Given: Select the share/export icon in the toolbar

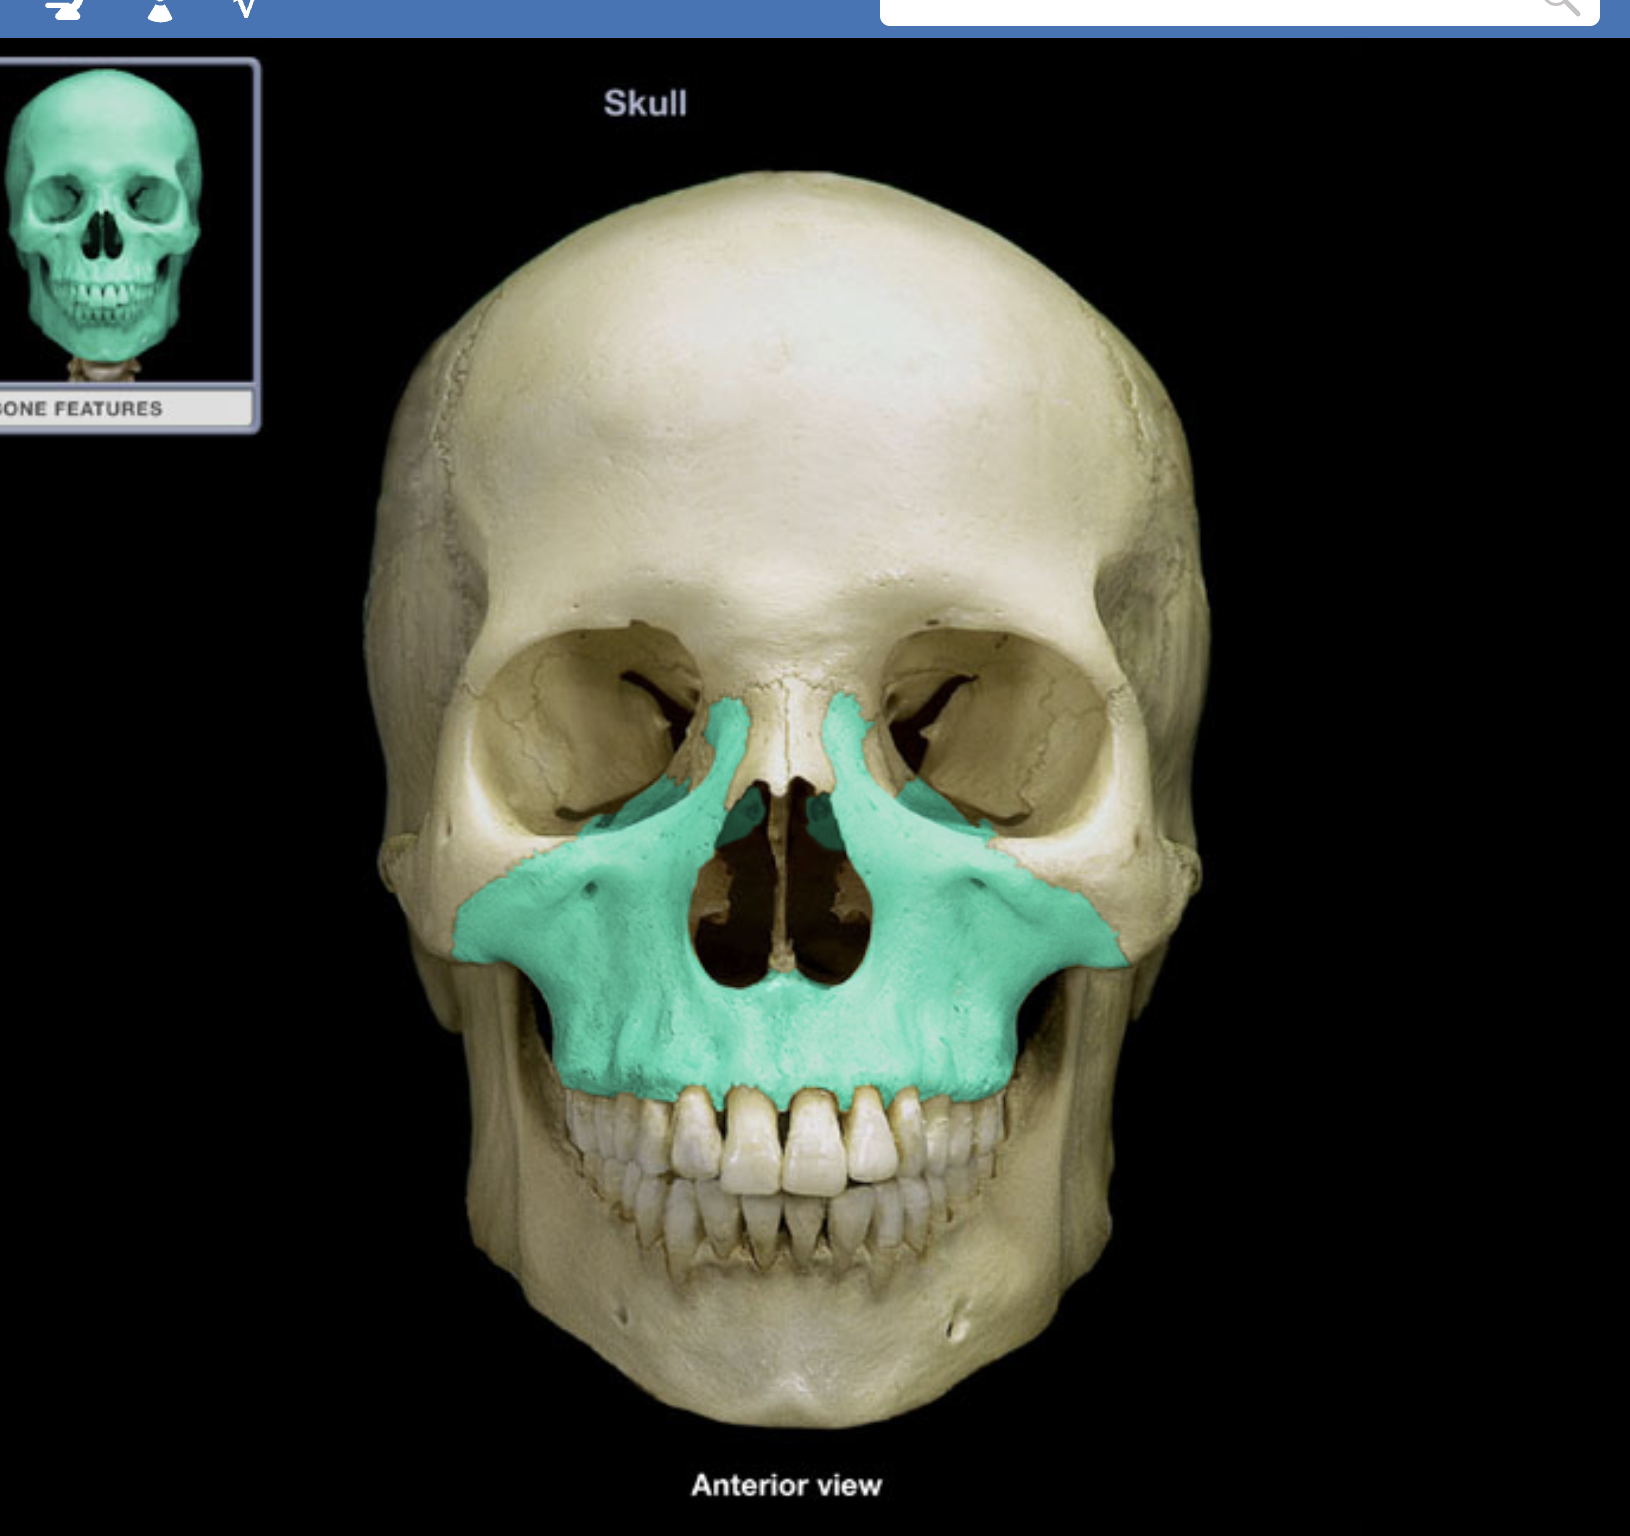Looking at the screenshot, I should tap(65, 10).
